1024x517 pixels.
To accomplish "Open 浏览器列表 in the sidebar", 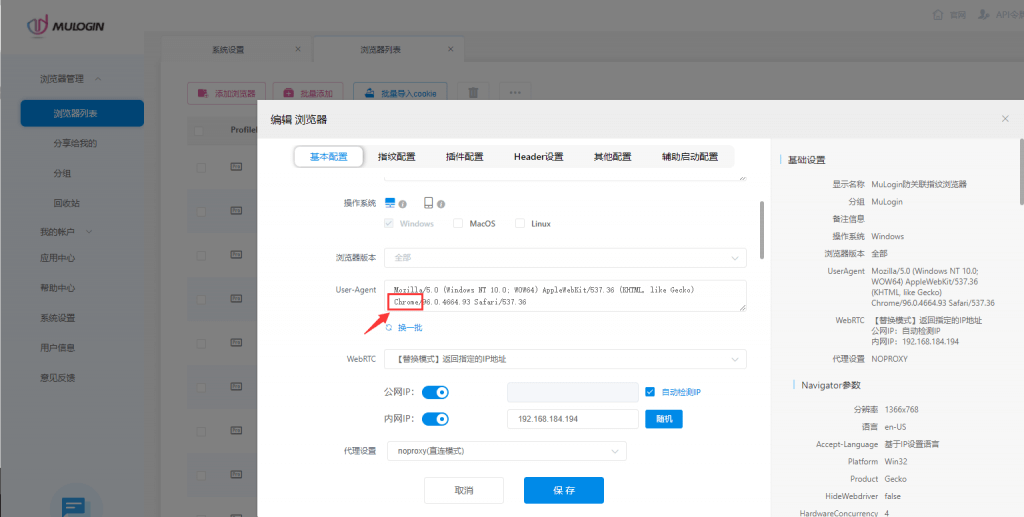I will tap(82, 114).
